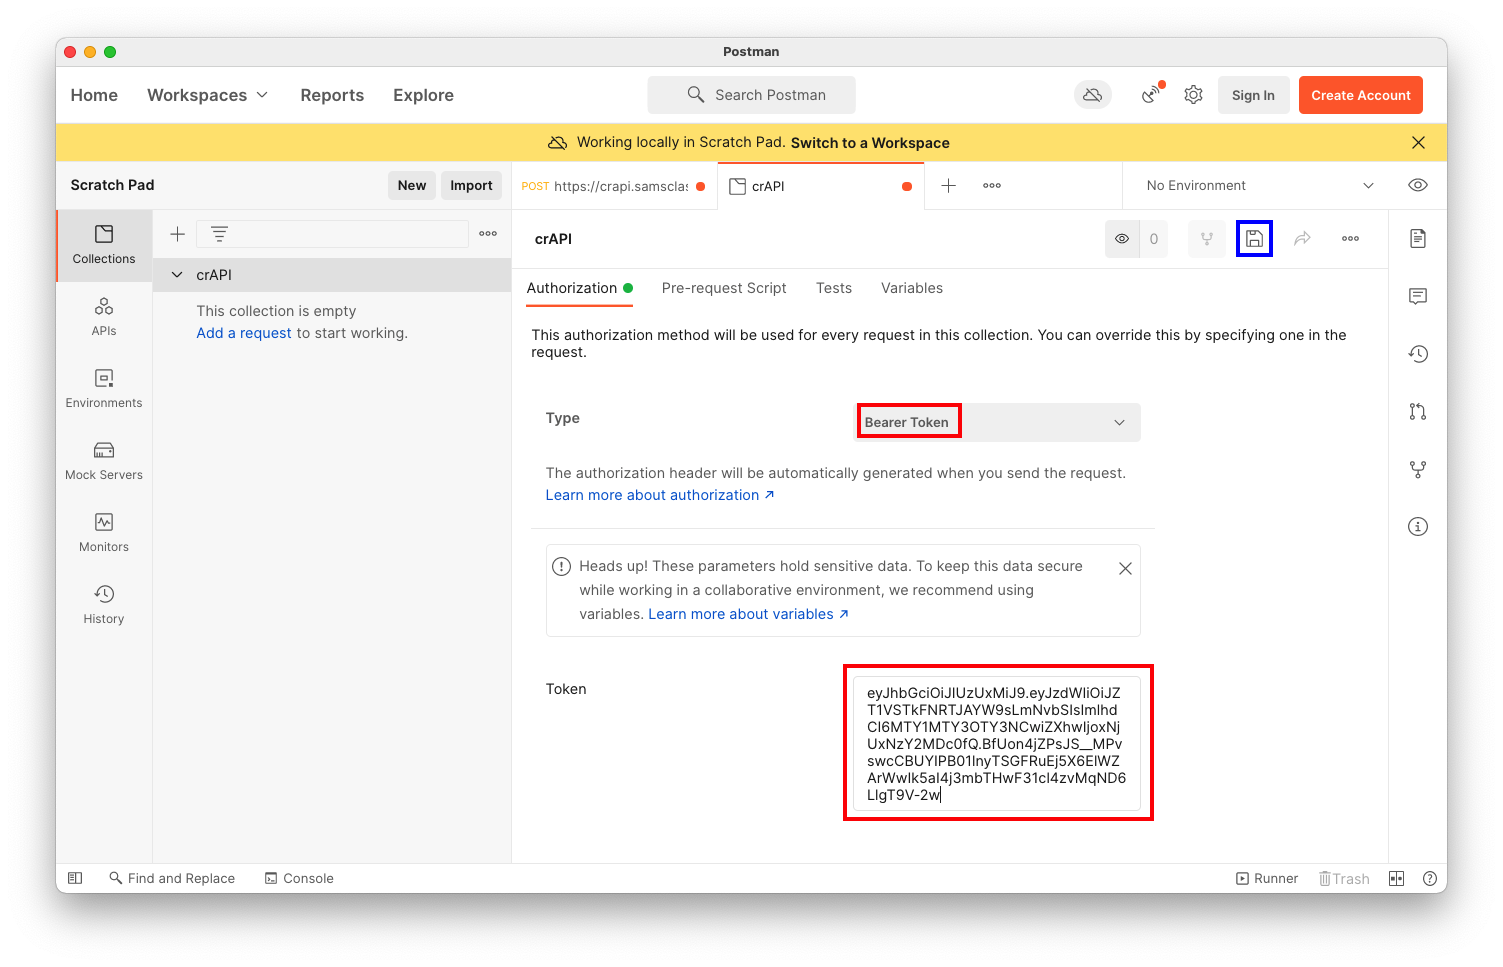1503x967 pixels.
Task: Open the help question mark icon
Action: click(1429, 878)
